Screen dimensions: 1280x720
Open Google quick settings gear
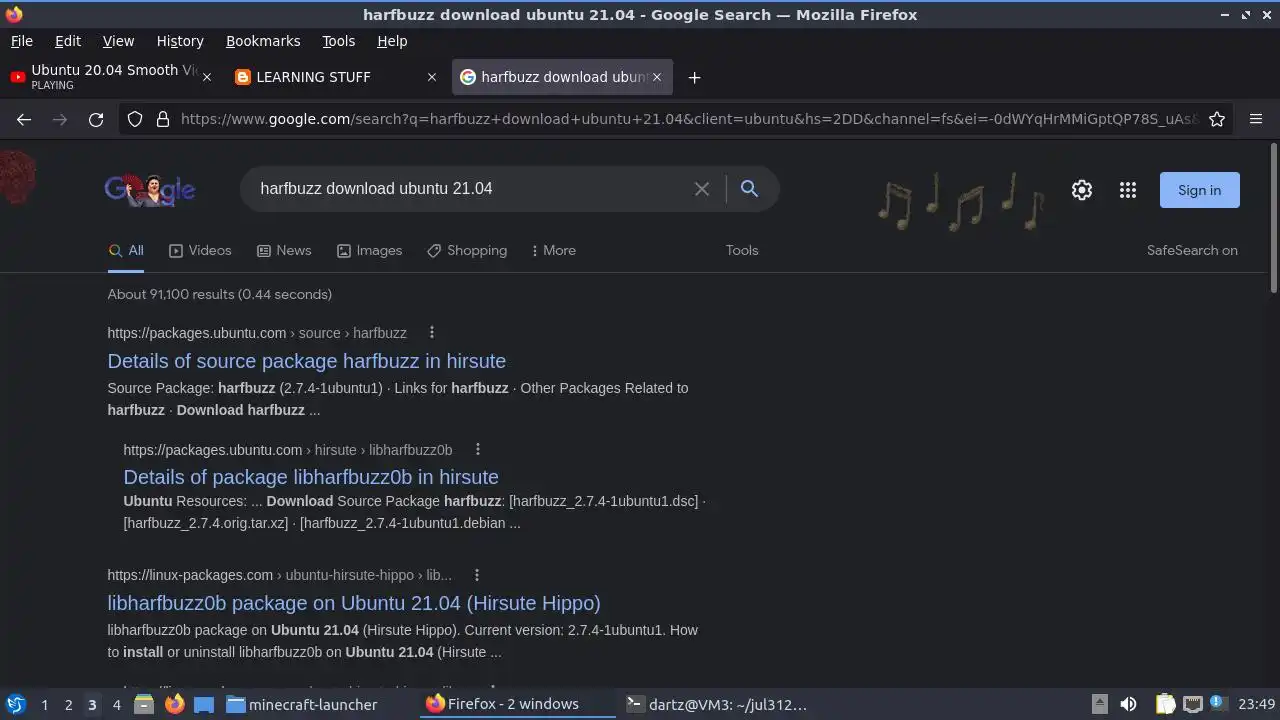tap(1082, 190)
